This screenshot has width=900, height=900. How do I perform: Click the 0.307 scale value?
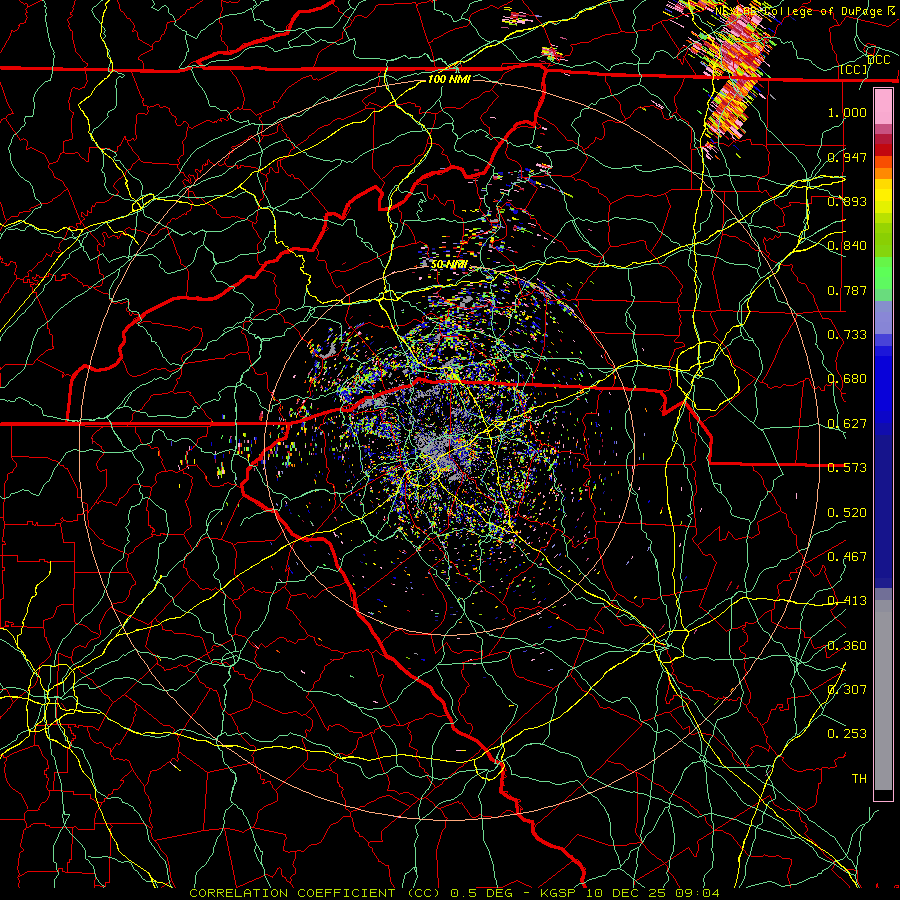(847, 690)
